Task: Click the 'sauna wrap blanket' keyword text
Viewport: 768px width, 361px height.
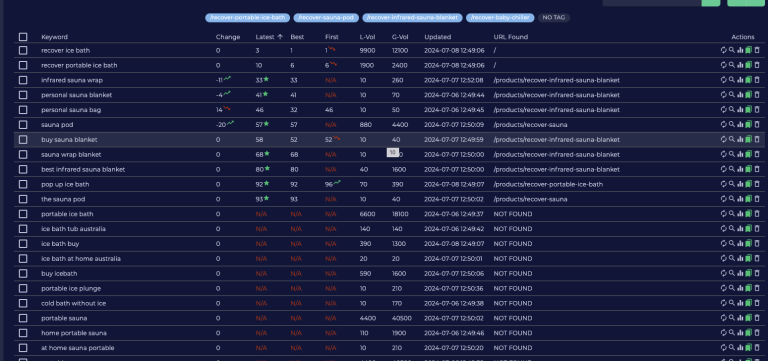Action: point(71,154)
